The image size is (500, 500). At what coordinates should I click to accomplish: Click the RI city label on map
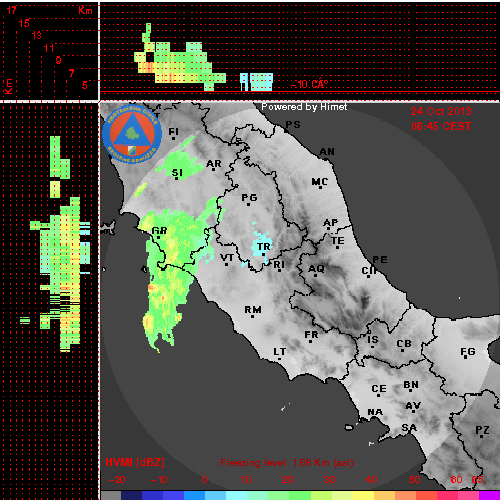pyautogui.click(x=279, y=265)
